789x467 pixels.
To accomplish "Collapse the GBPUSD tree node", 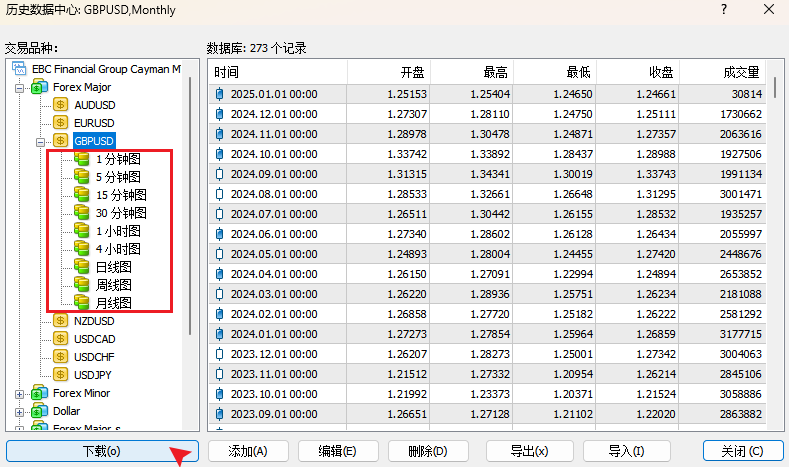I will point(40,140).
